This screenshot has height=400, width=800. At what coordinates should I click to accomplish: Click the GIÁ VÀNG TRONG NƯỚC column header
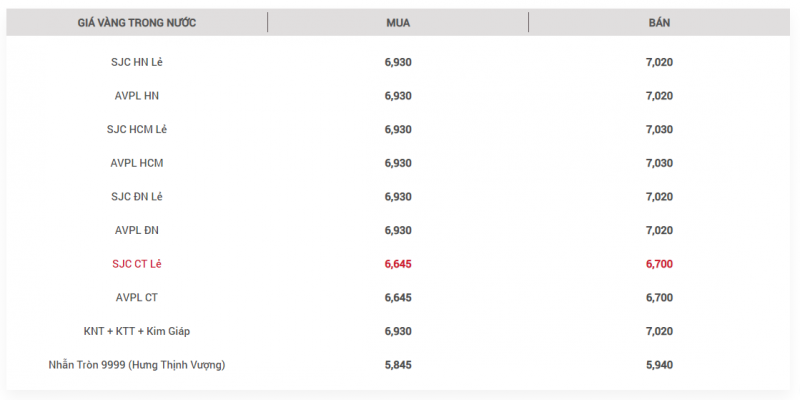136,22
